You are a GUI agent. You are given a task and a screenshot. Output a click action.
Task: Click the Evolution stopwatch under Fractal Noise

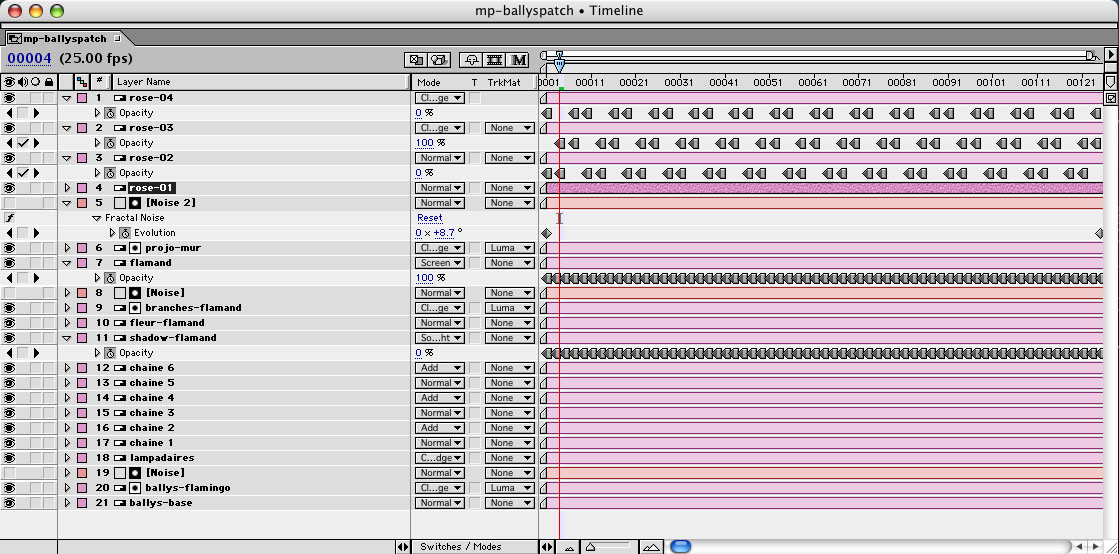click(x=125, y=233)
